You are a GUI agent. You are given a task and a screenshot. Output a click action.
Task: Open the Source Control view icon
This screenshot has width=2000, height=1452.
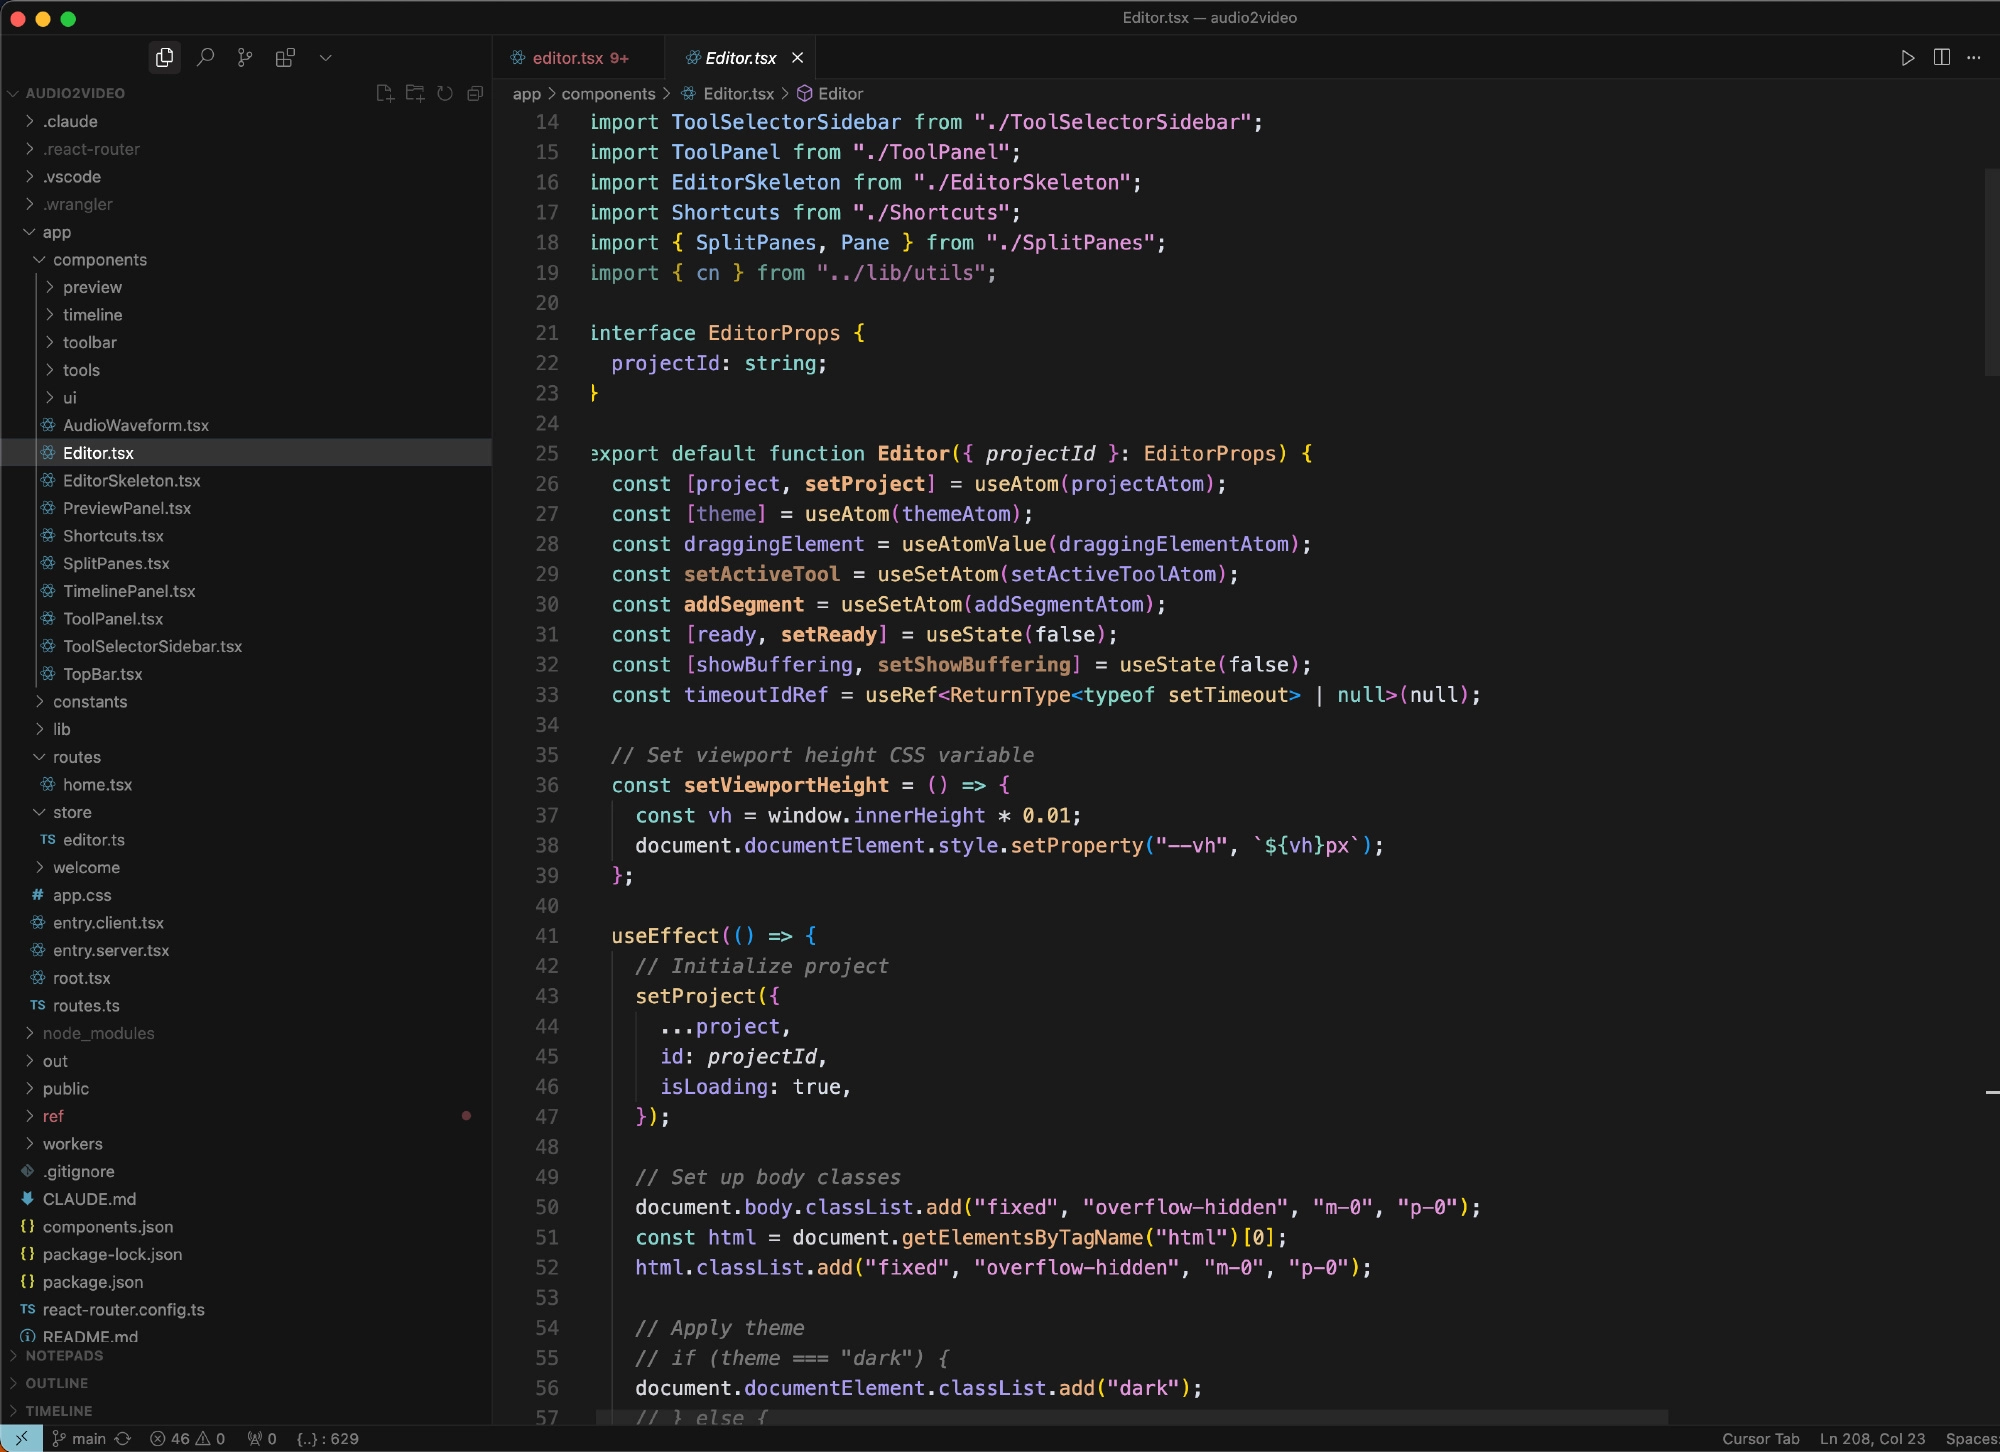click(245, 58)
